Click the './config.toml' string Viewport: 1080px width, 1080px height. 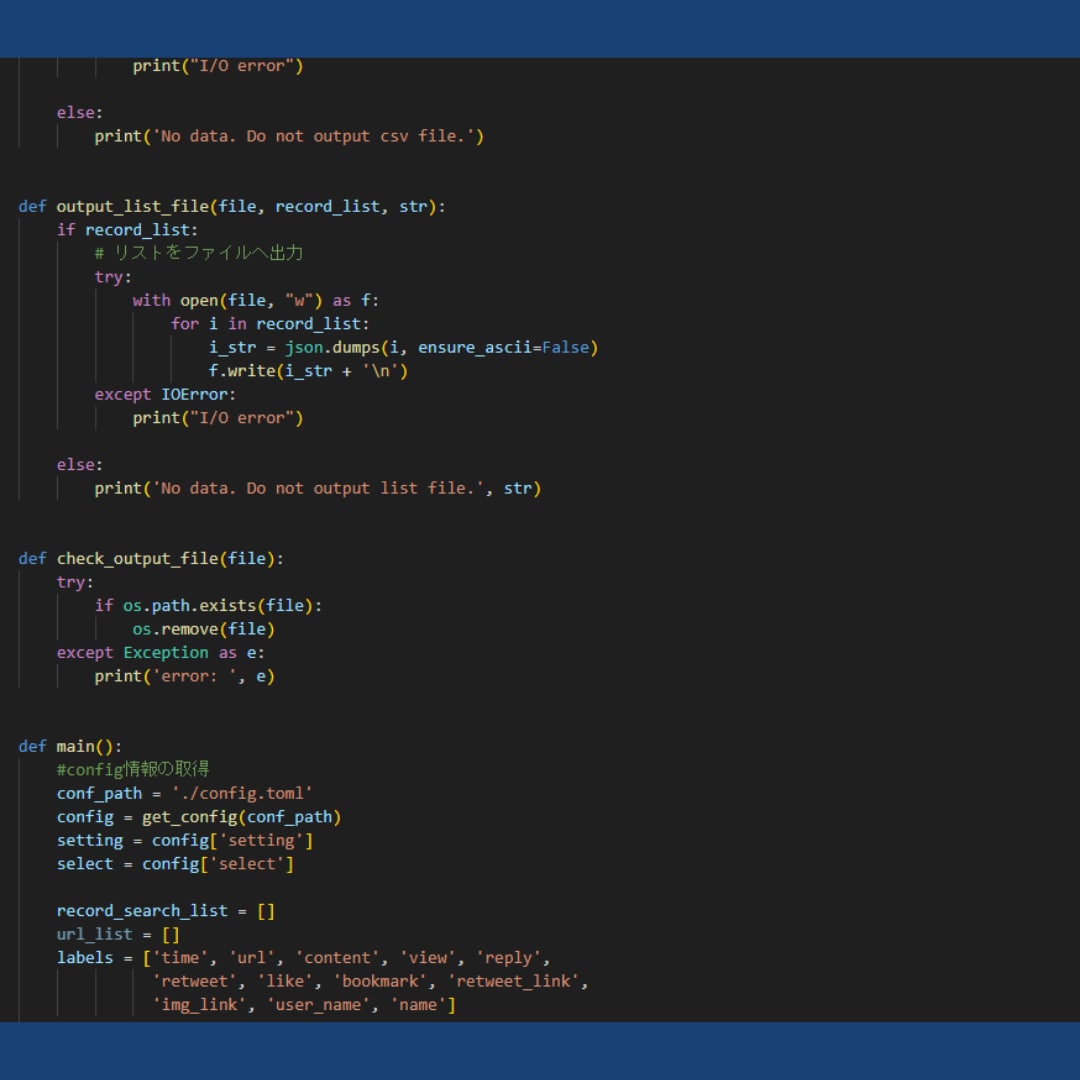click(242, 794)
